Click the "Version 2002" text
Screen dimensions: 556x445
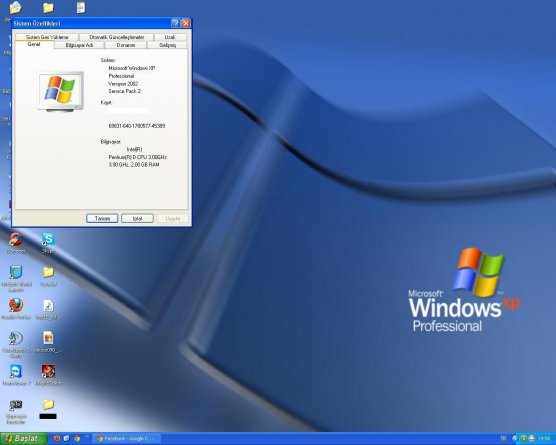coord(123,84)
